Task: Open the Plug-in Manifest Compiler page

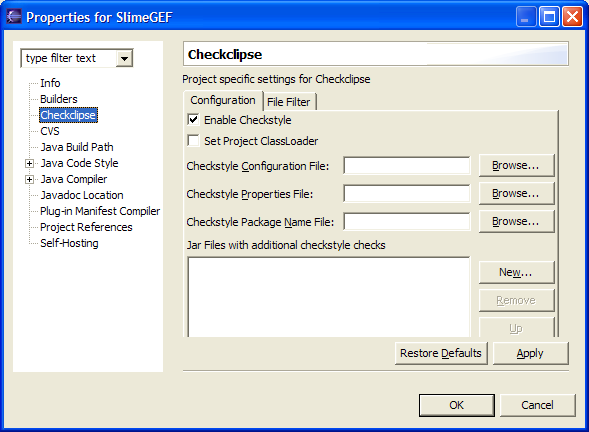Action: (100, 211)
